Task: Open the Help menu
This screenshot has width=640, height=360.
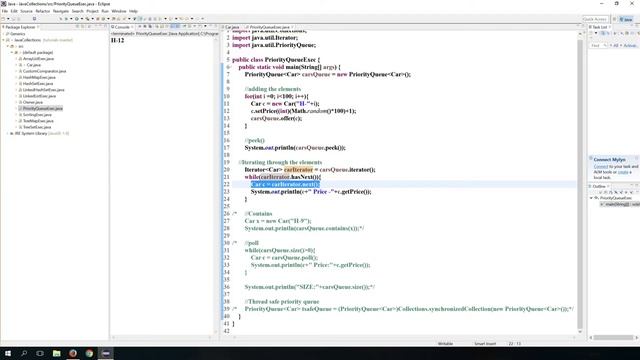Action: point(133,11)
